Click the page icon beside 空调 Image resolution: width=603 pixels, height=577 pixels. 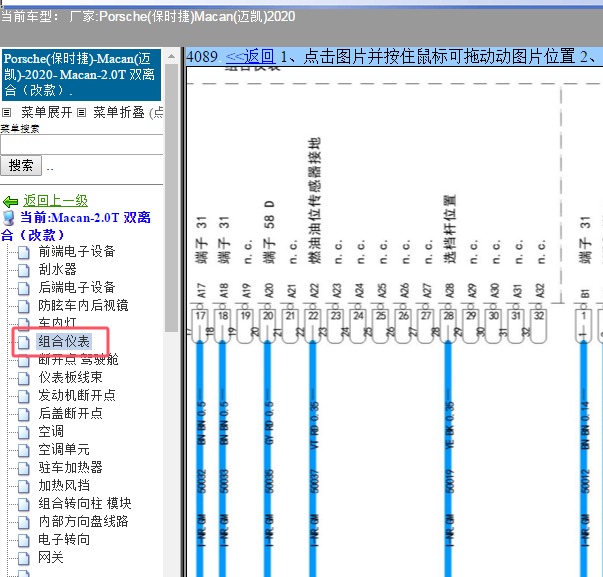point(24,432)
